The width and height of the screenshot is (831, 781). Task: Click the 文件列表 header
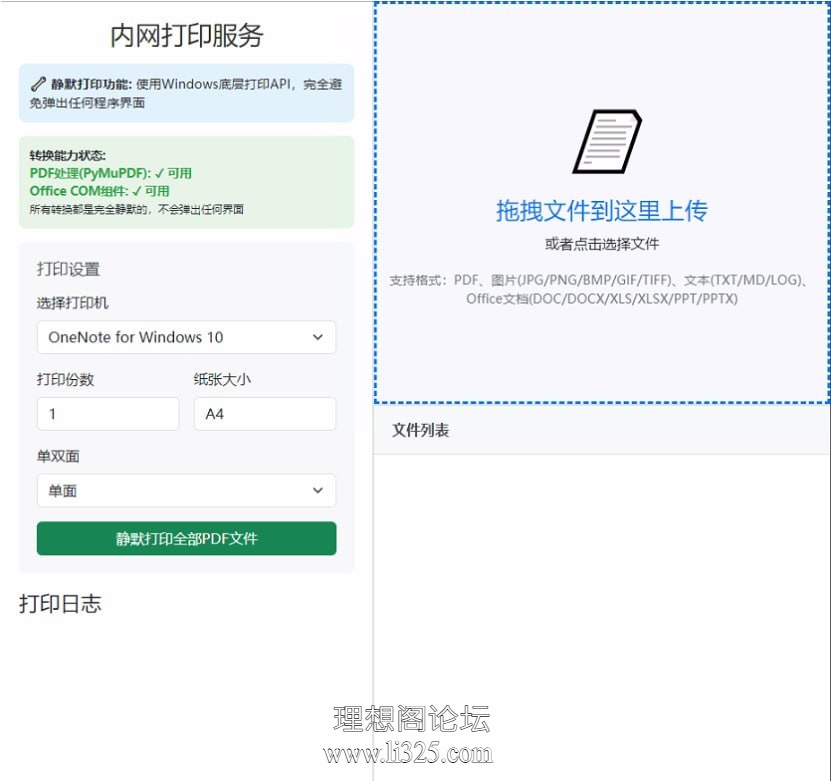(420, 430)
